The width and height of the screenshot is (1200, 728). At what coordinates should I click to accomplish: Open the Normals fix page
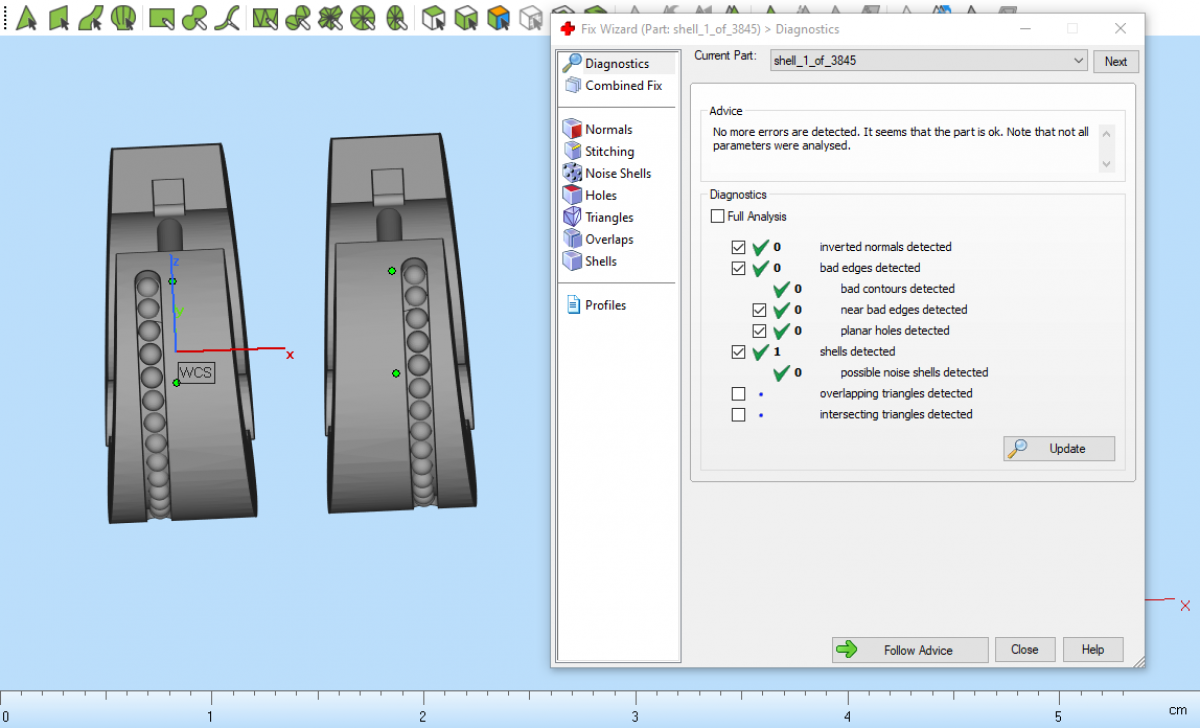point(608,129)
